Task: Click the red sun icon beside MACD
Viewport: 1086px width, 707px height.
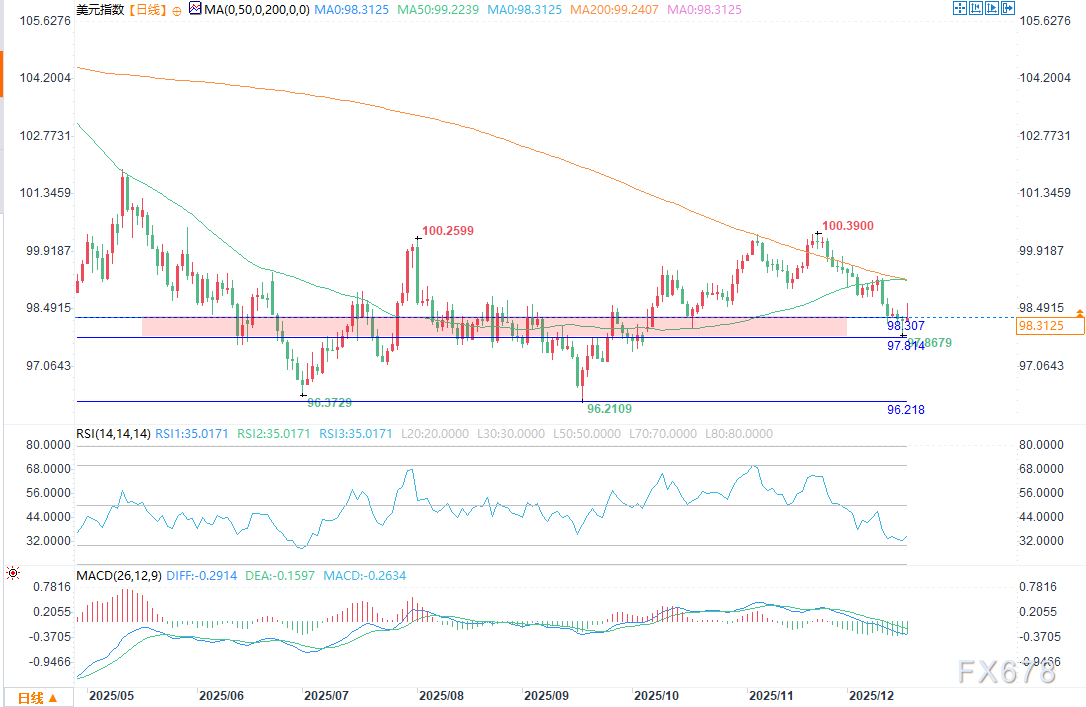Action: [x=13, y=574]
